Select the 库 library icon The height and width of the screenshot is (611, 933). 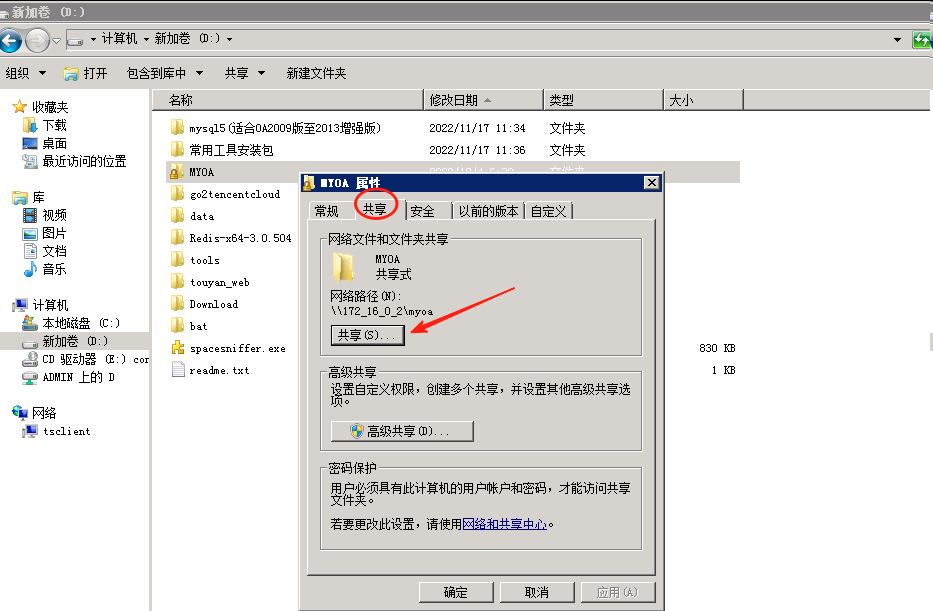20,198
